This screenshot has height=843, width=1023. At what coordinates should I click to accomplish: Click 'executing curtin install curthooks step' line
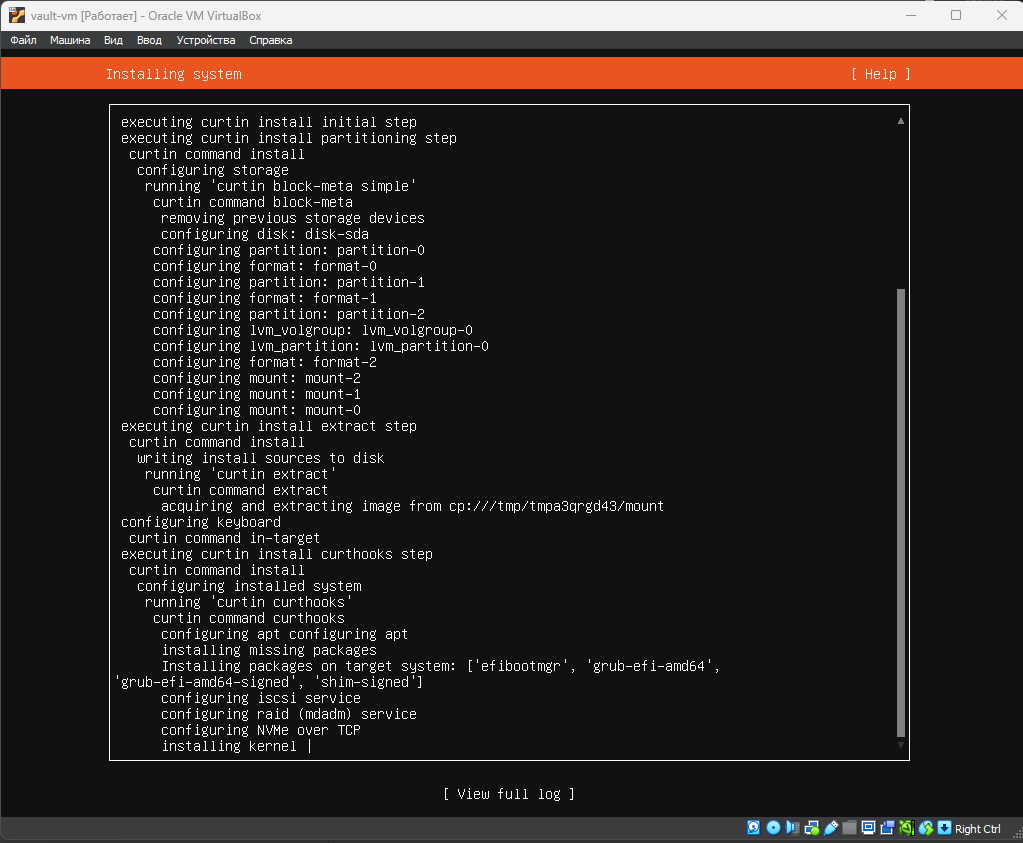pos(277,554)
